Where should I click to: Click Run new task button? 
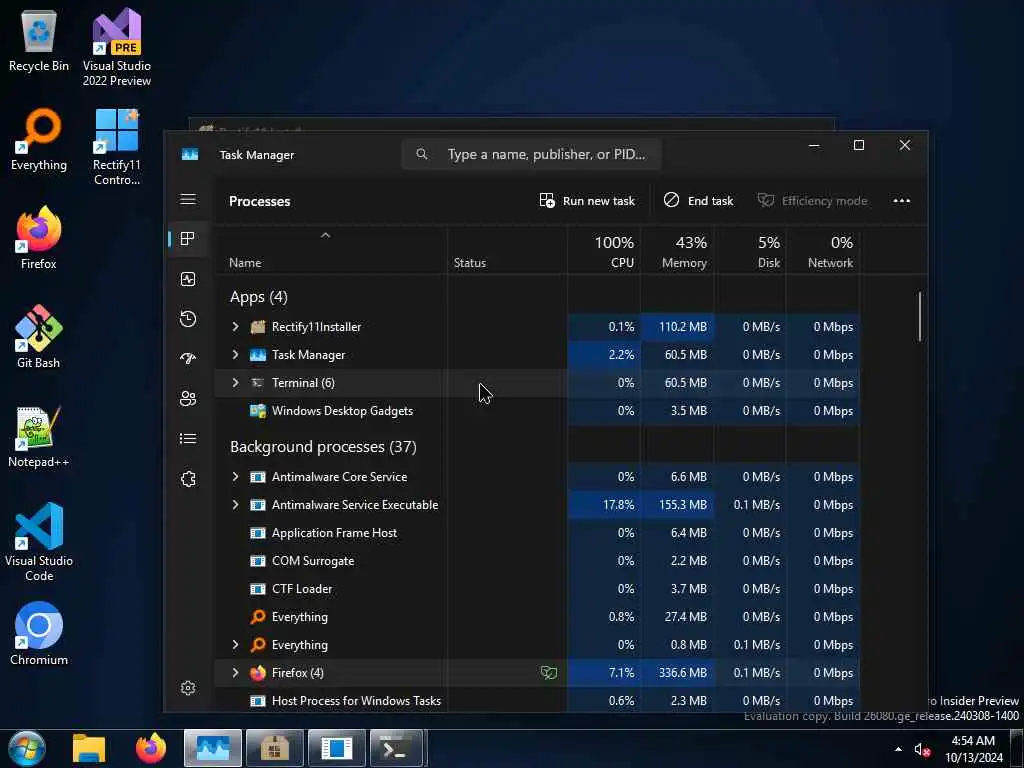[x=587, y=201]
